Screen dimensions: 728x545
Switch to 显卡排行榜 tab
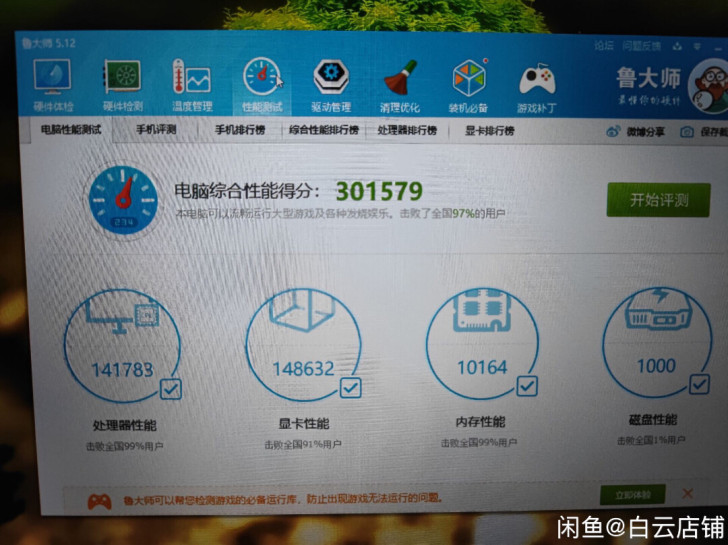489,131
